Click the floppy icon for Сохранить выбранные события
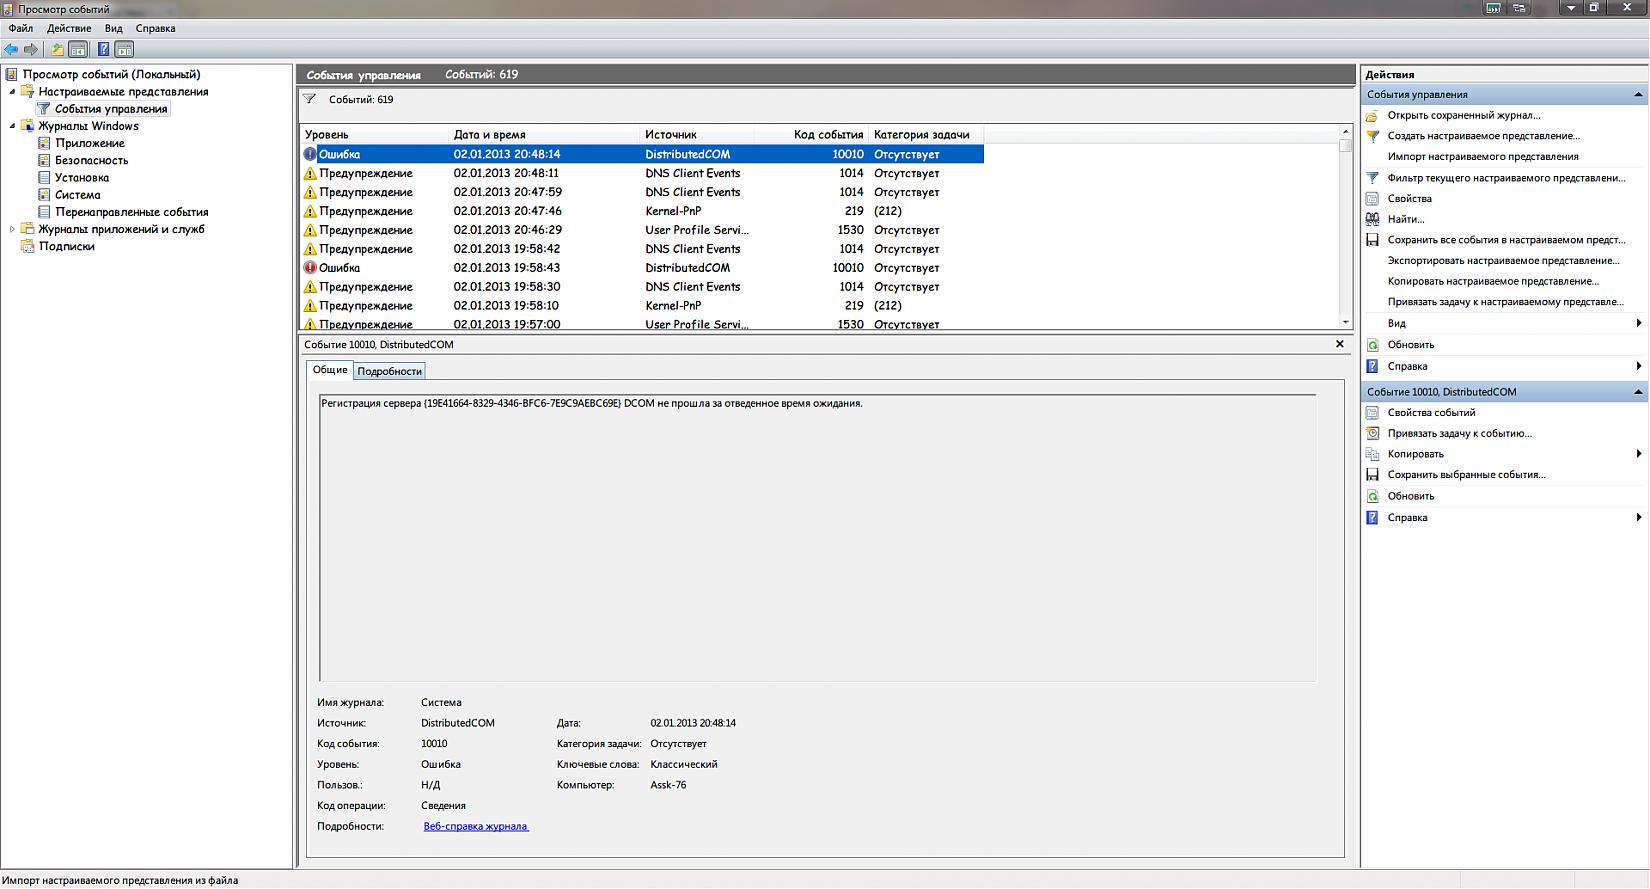Image resolution: width=1650 pixels, height=889 pixels. point(1373,475)
